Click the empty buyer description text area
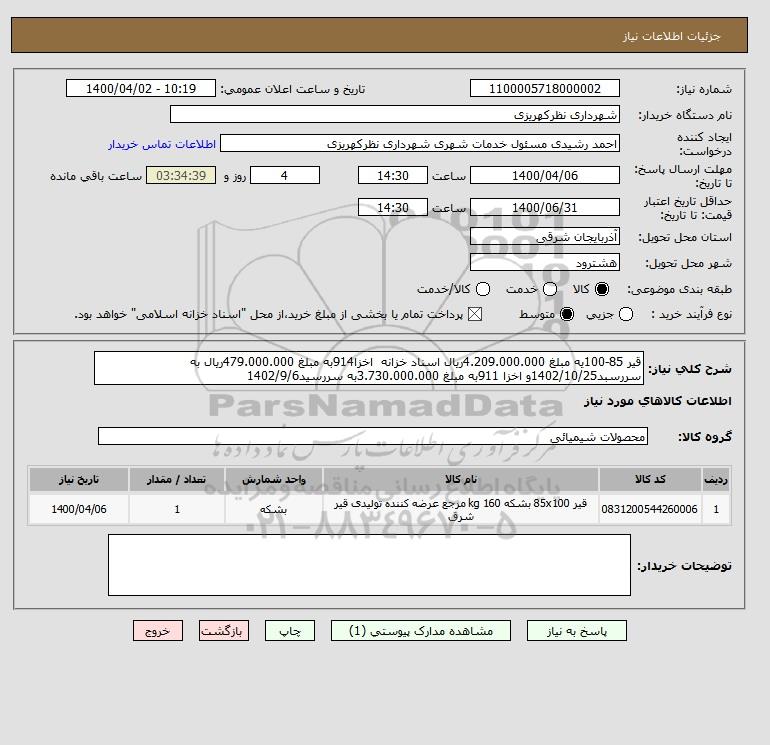This screenshot has width=770, height=745. 369,565
